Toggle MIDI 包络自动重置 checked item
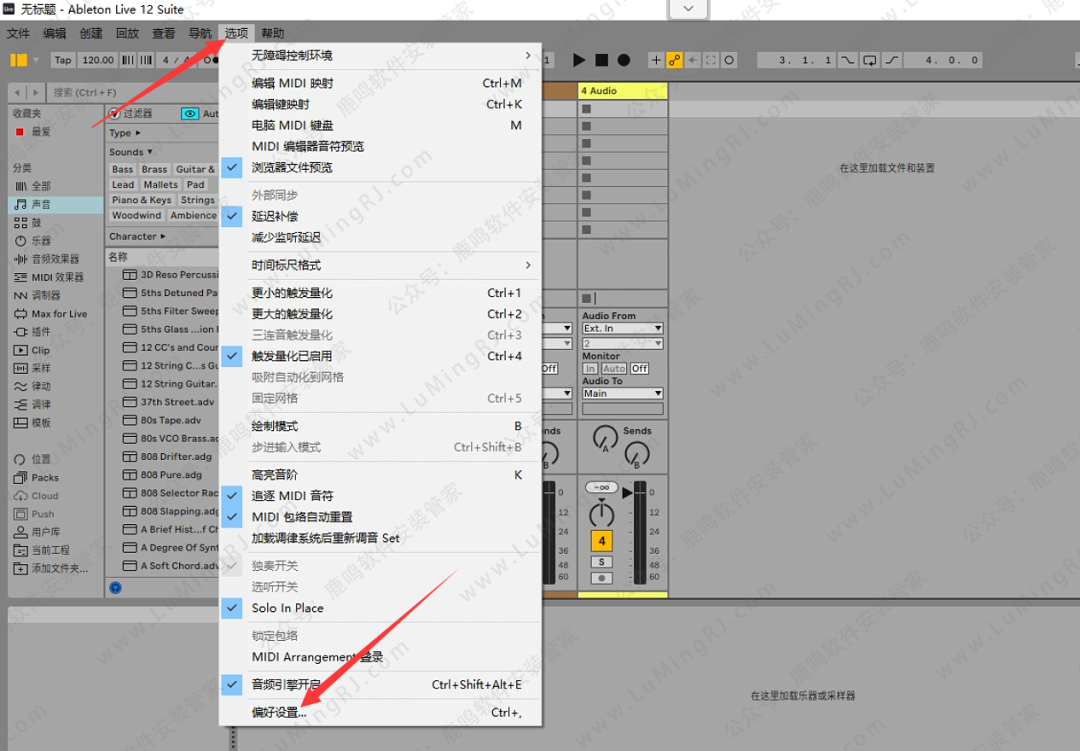 (380, 517)
